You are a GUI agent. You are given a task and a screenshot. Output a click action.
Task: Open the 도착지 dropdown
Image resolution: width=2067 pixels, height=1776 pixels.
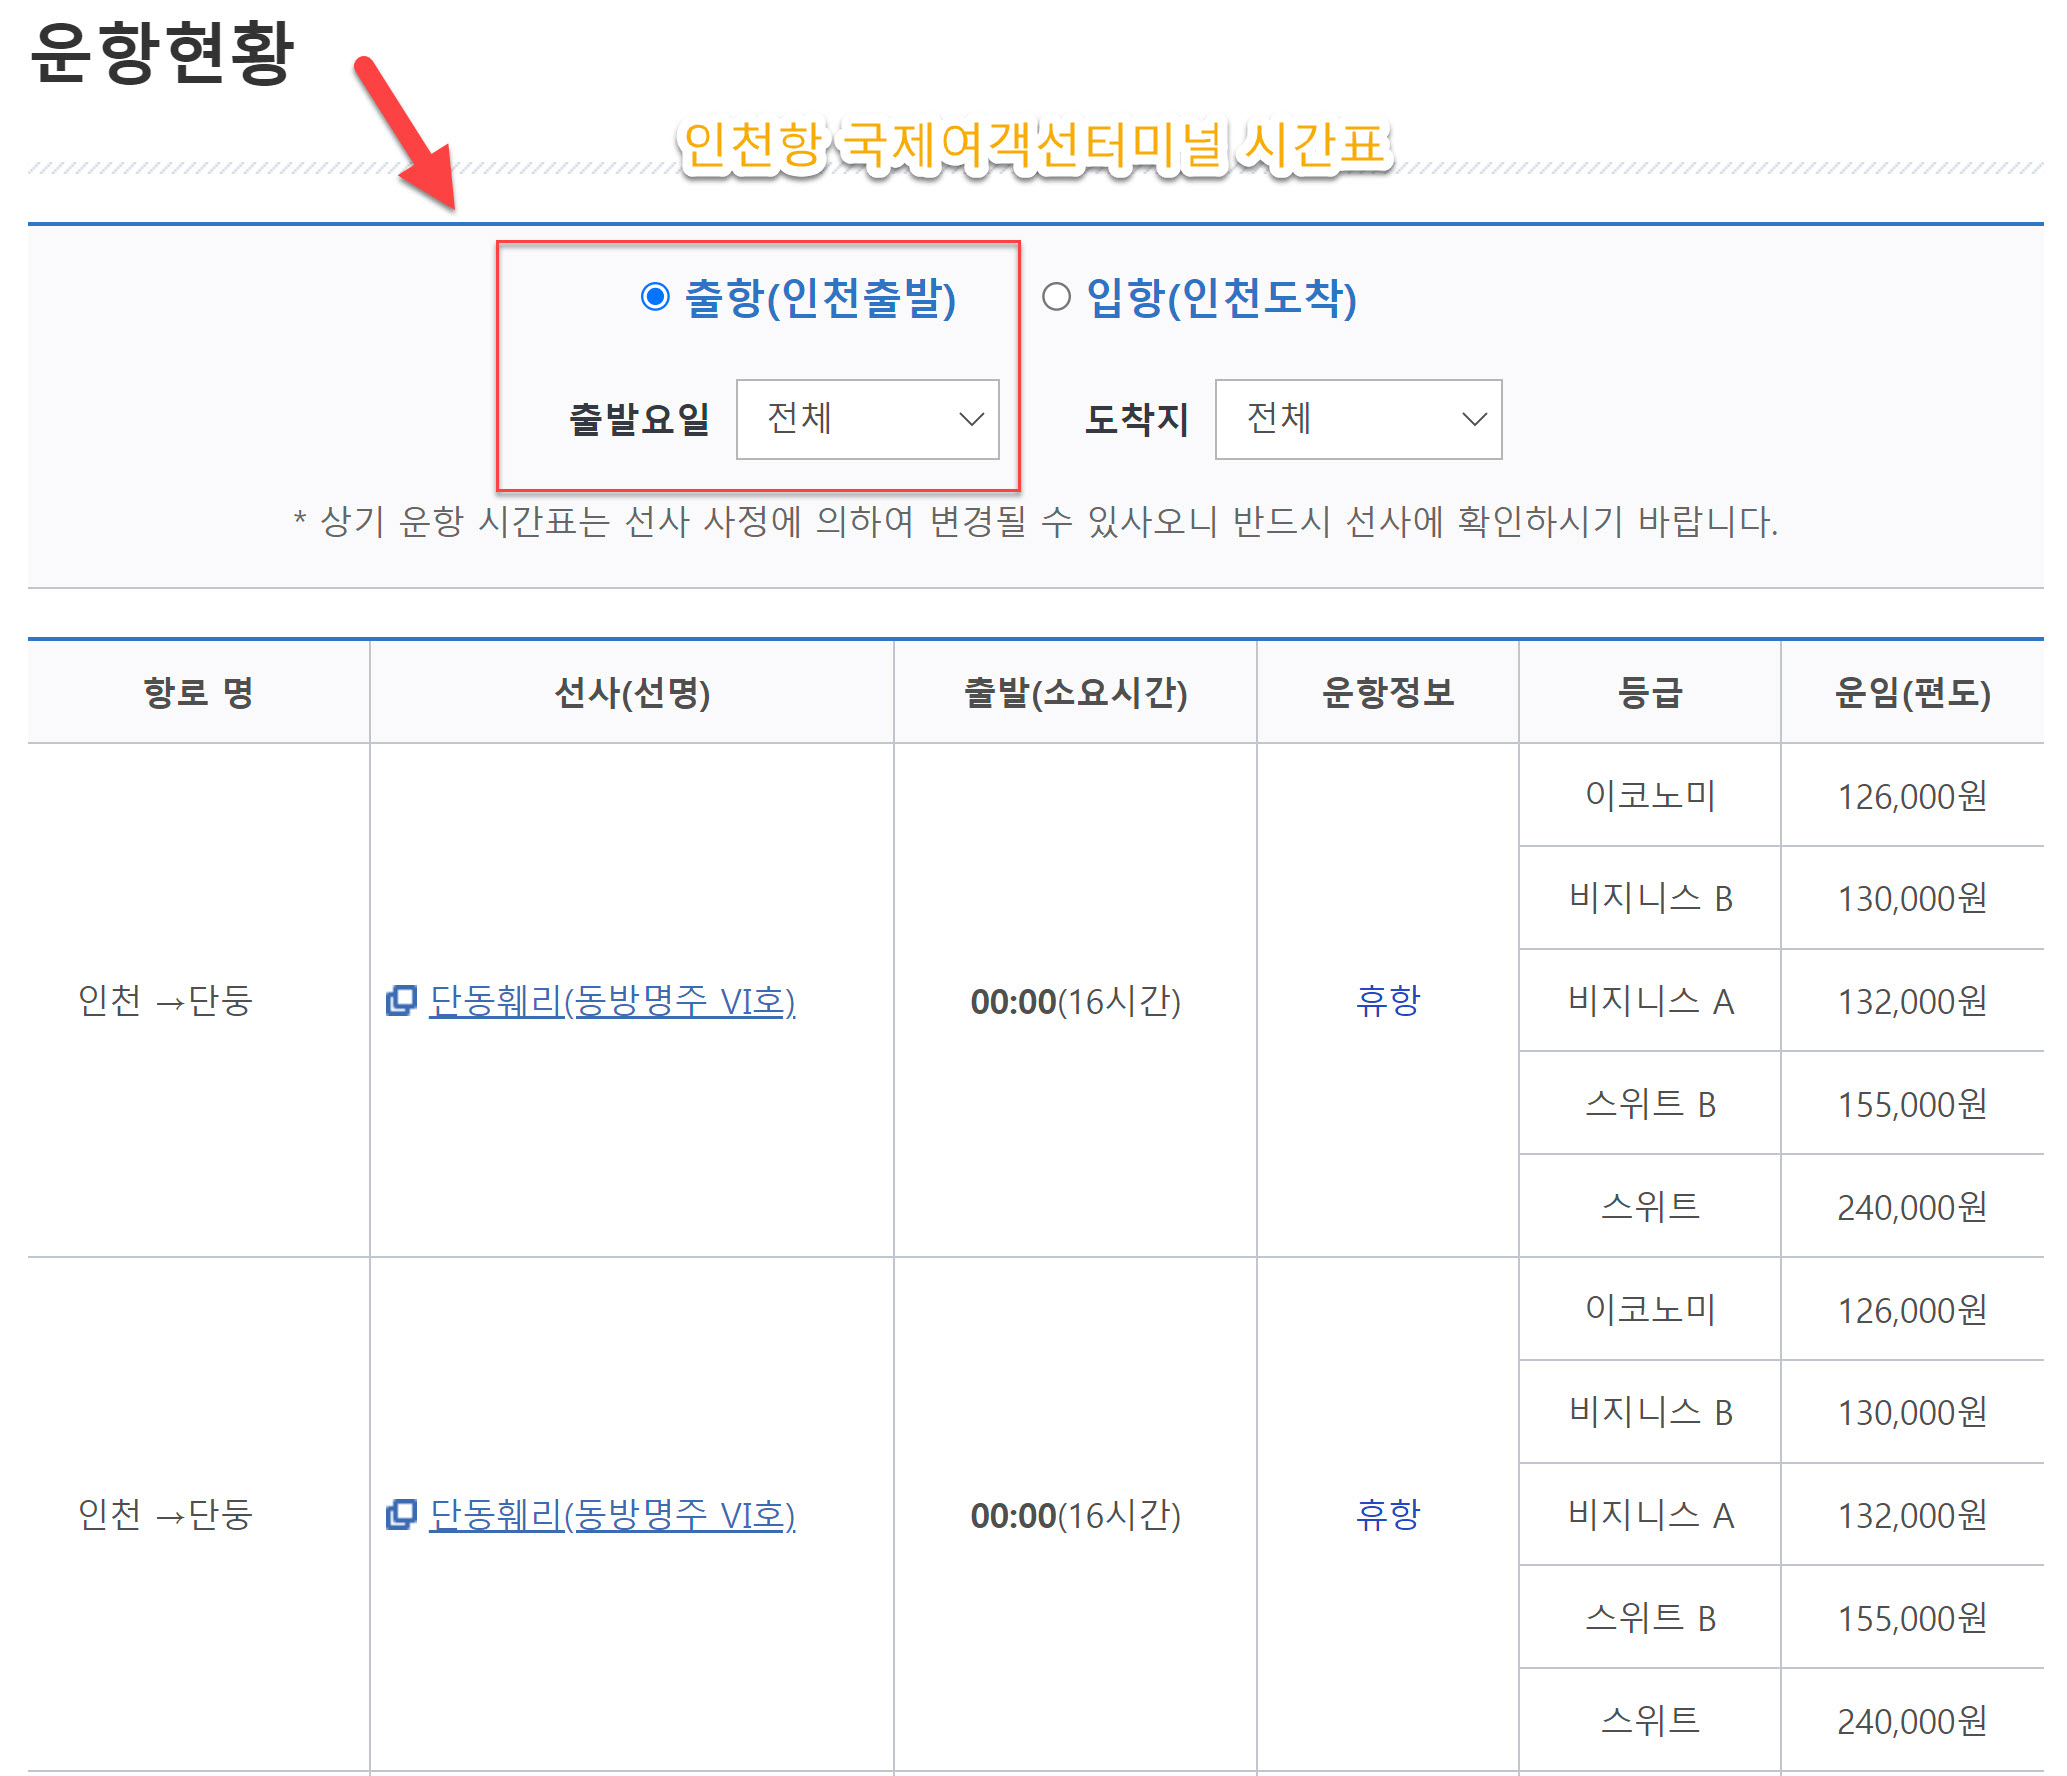point(1358,419)
